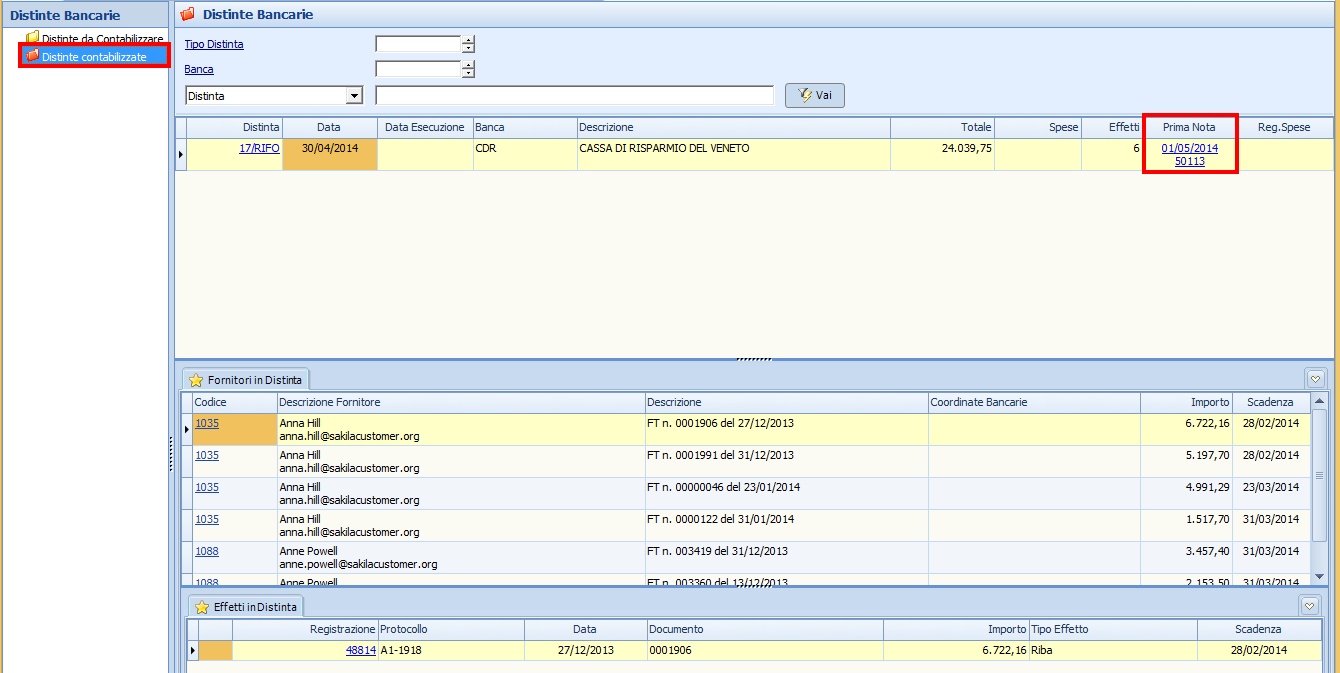Switch to Fornitori in Distinta tab

tap(246, 380)
